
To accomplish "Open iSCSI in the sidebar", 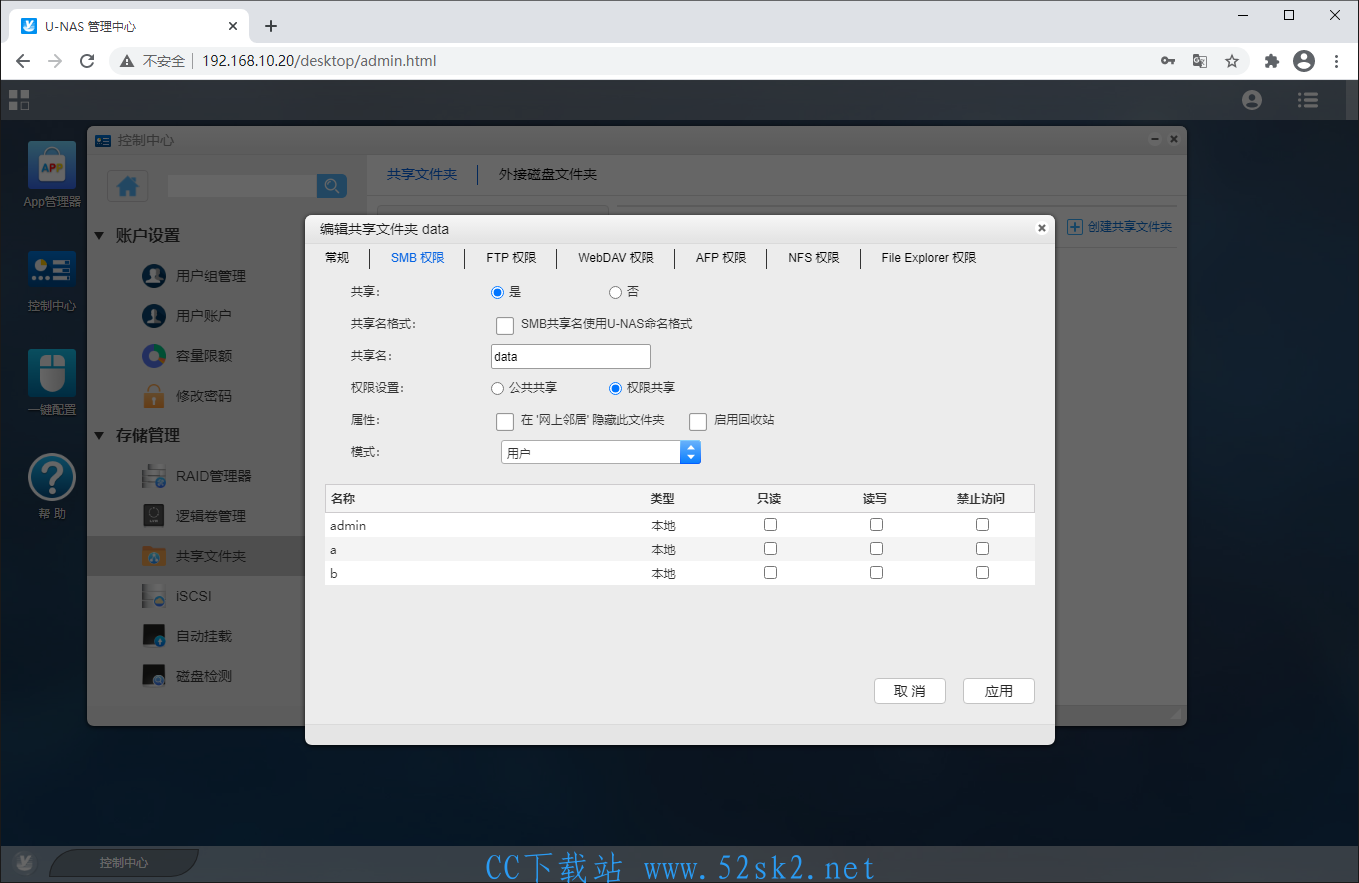I will [x=196, y=596].
